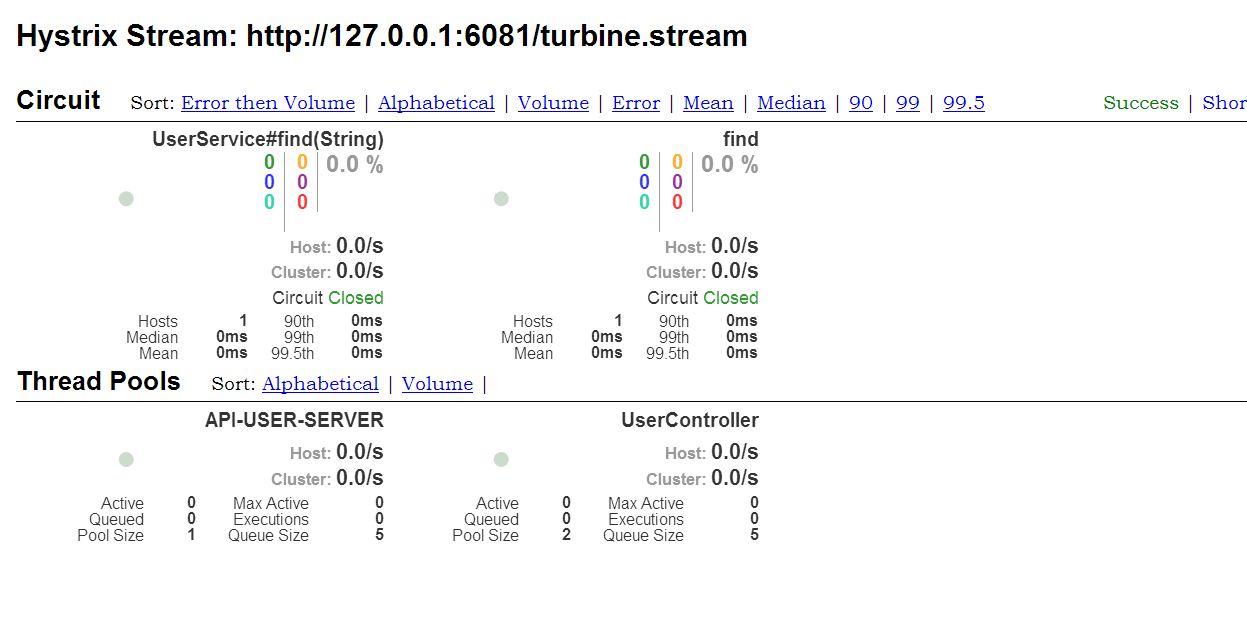Screen dimensions: 1247x630
Task: Click find circuit status circle
Action: coord(502,199)
